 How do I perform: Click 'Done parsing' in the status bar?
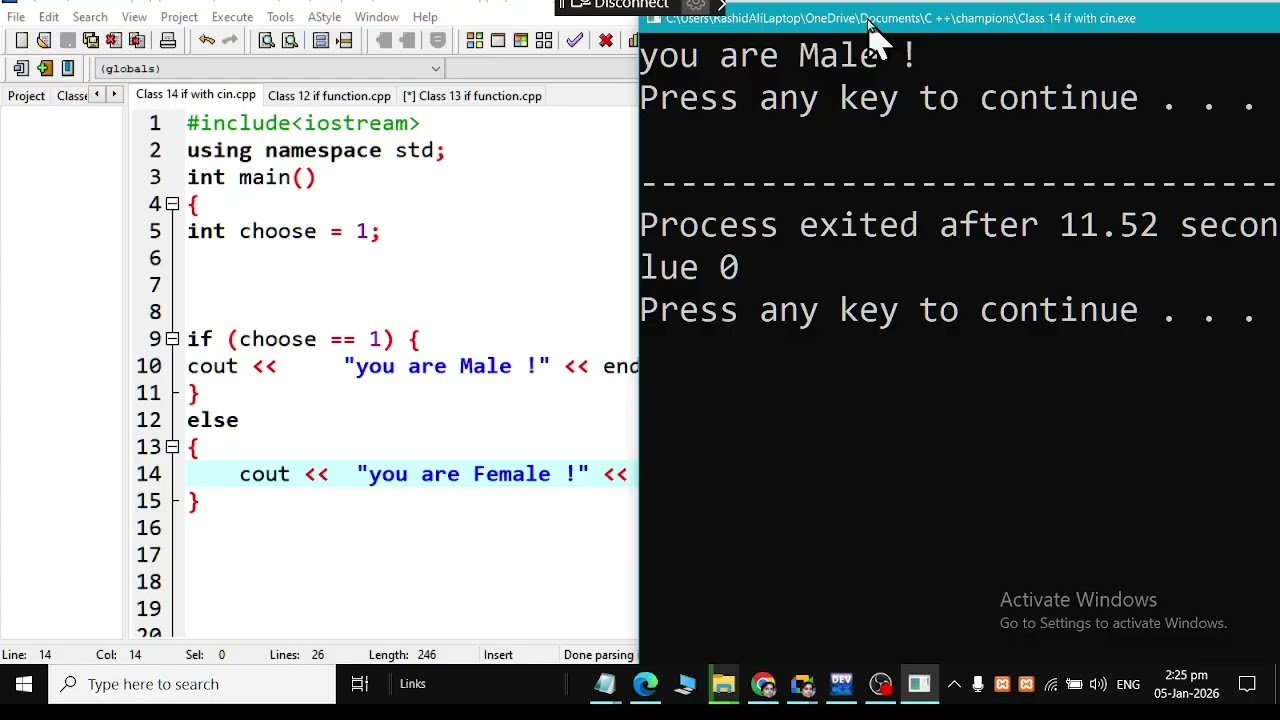point(598,655)
